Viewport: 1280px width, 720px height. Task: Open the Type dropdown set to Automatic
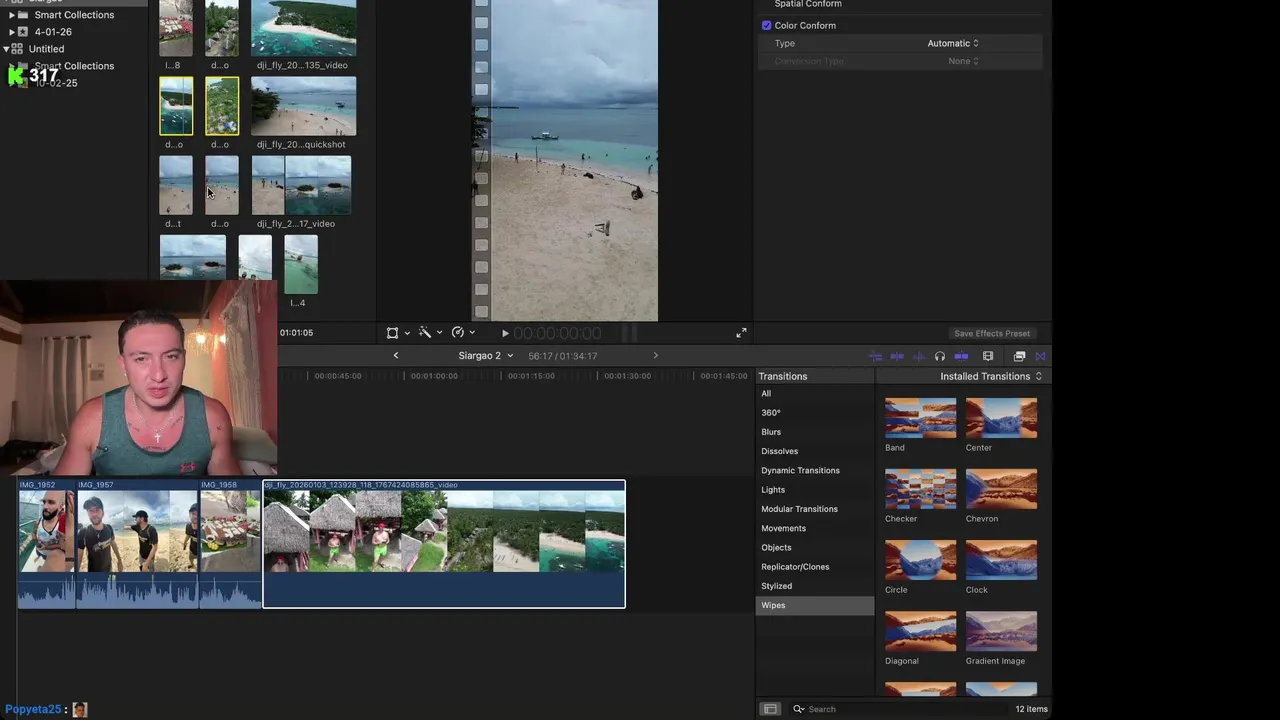[x=953, y=44]
